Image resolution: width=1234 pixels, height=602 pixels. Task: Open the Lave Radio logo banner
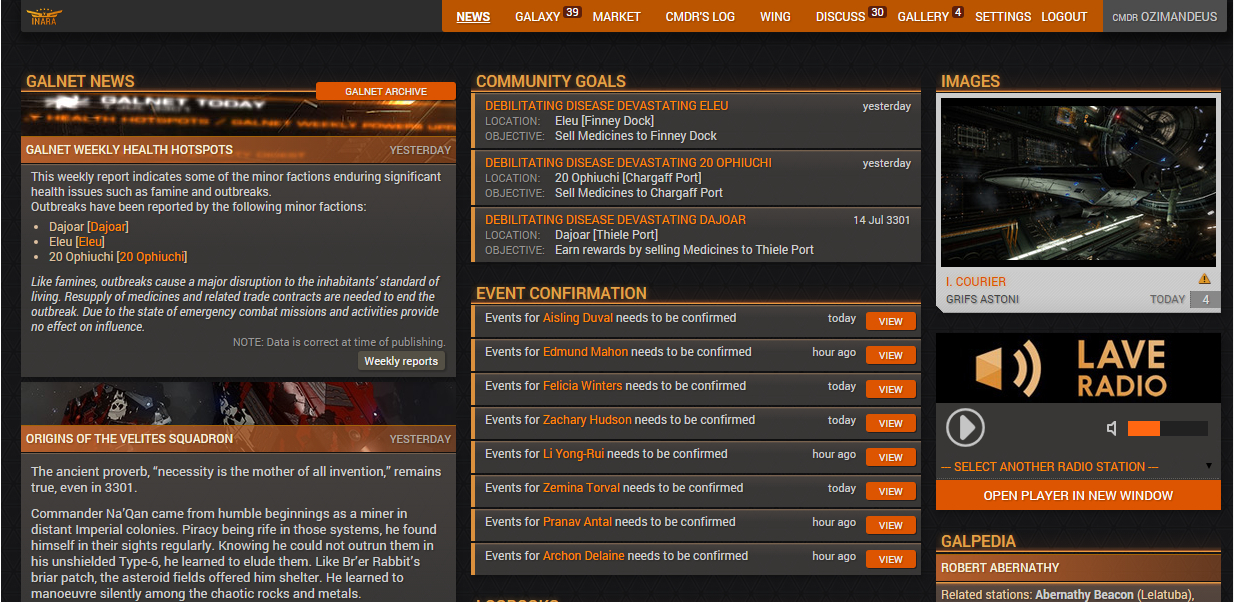1078,367
